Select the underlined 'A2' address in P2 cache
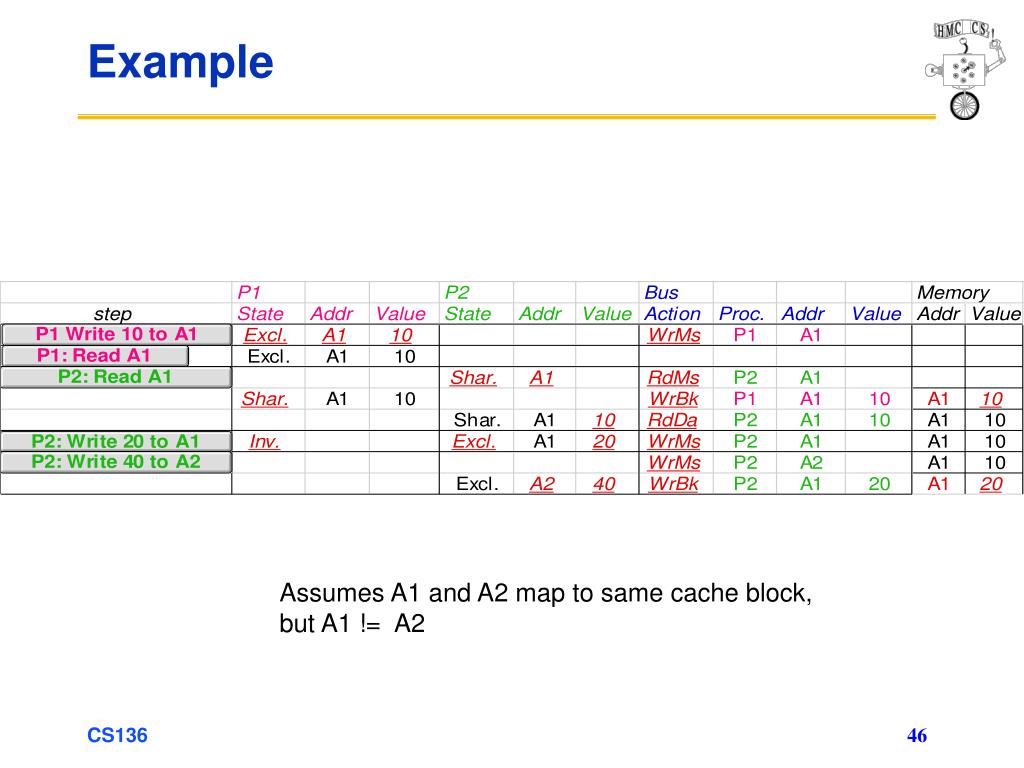Image resolution: width=1024 pixels, height=768 pixels. [x=542, y=484]
